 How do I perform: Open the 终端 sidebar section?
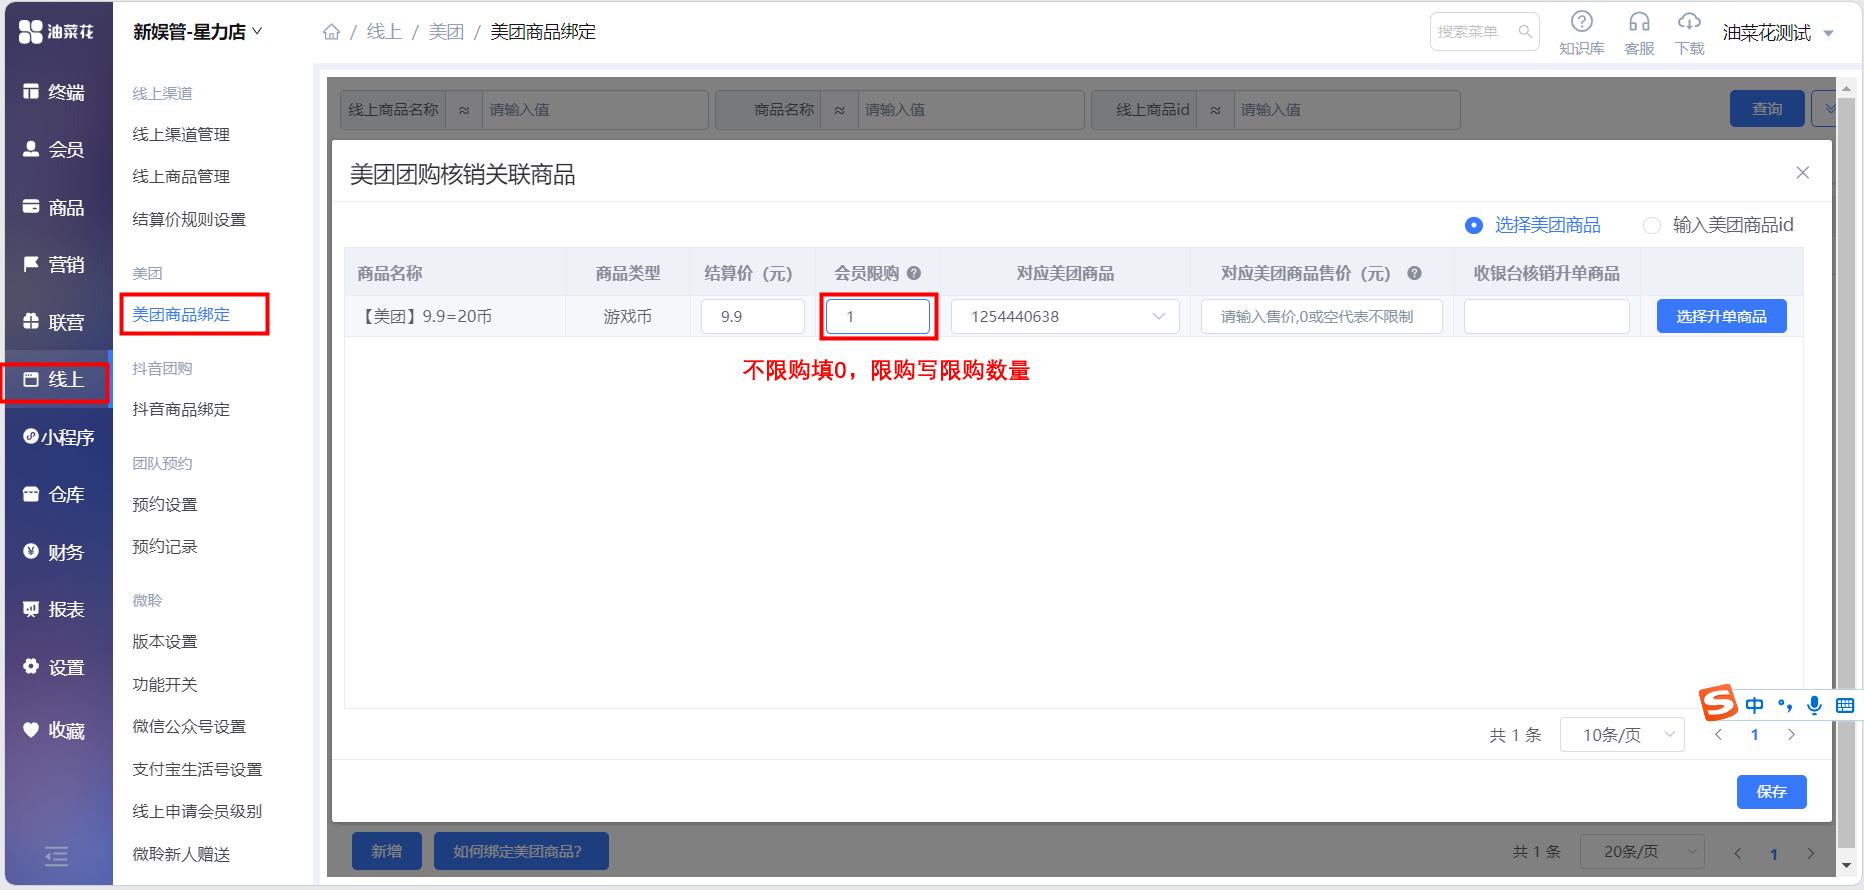click(55, 92)
